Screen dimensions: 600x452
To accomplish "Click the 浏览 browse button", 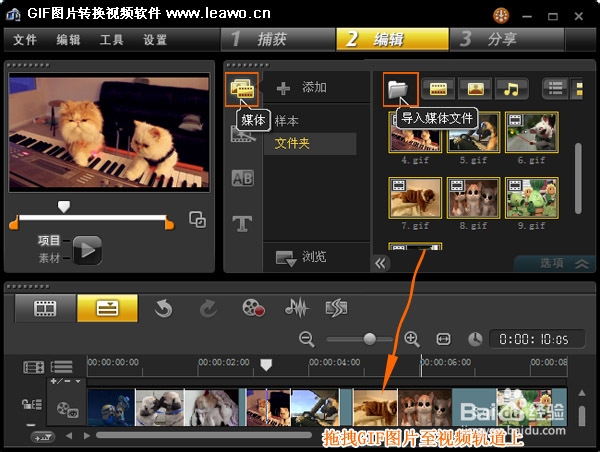I will [x=302, y=257].
